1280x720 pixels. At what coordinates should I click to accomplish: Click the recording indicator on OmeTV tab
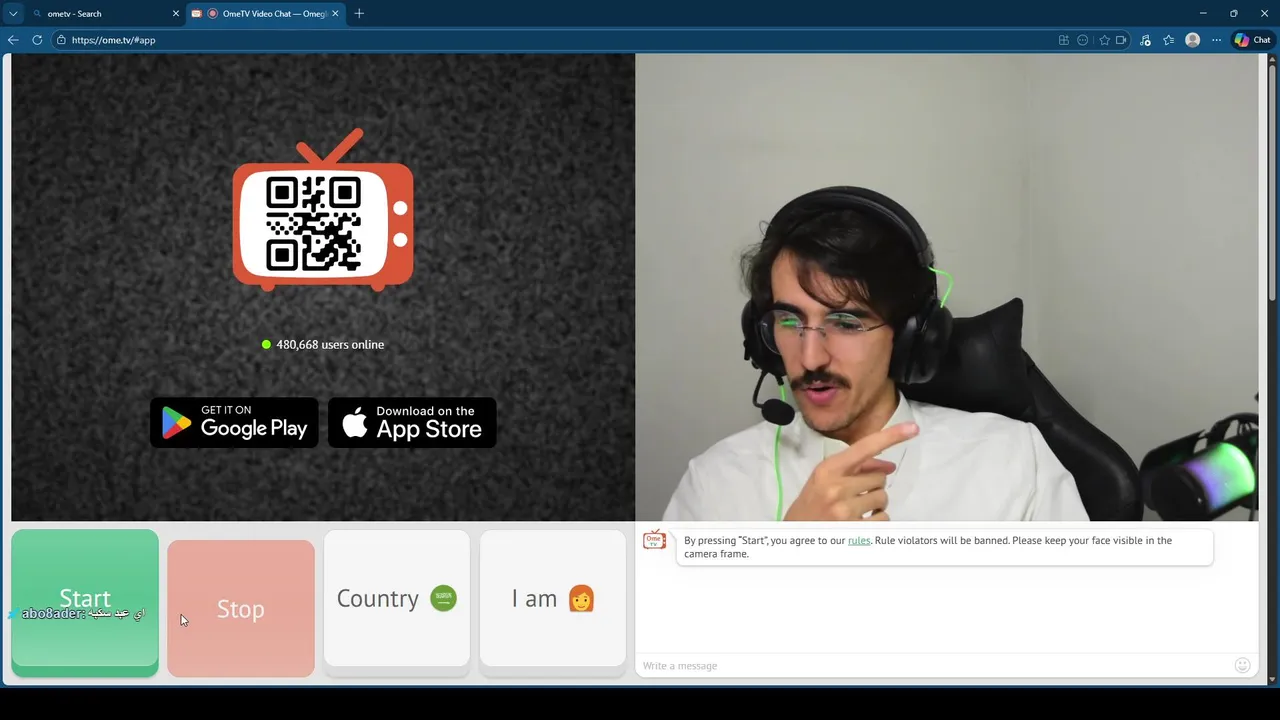[x=212, y=13]
